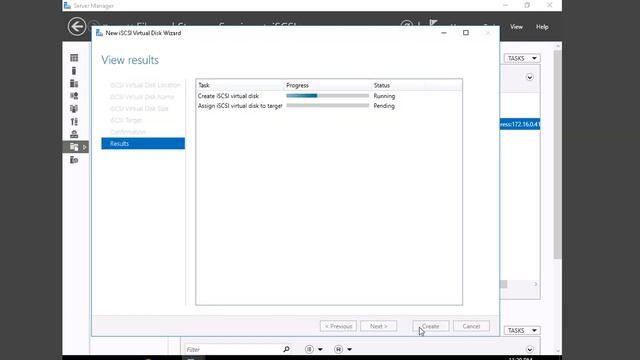Viewport: 640px width, 360px height.
Task: Click the wizard title bar icon
Action: [99, 33]
